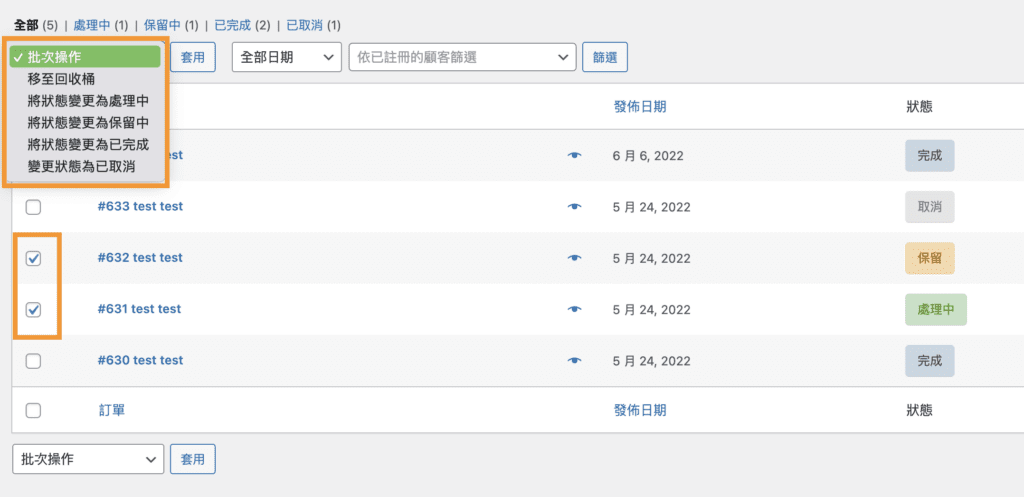Check the select-all checkbox in table footer

tap(33, 410)
